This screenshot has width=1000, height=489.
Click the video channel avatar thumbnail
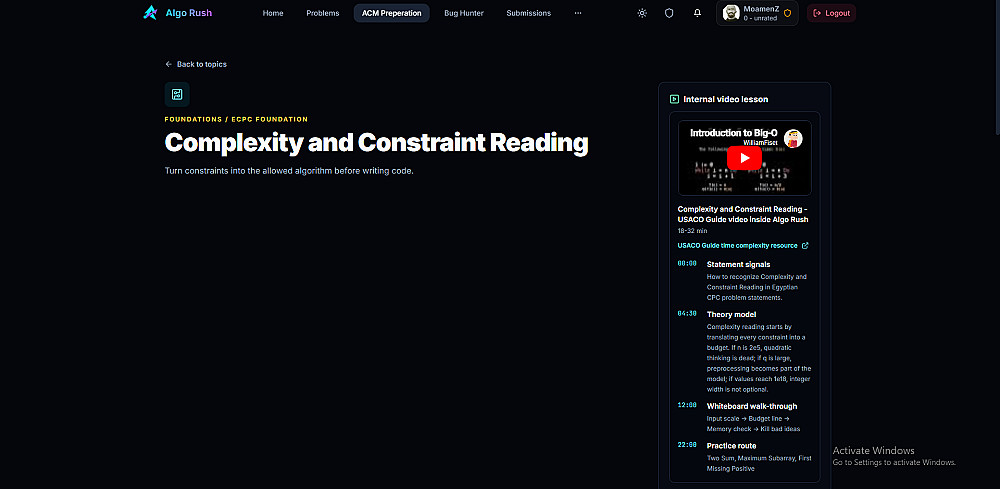pyautogui.click(x=793, y=138)
